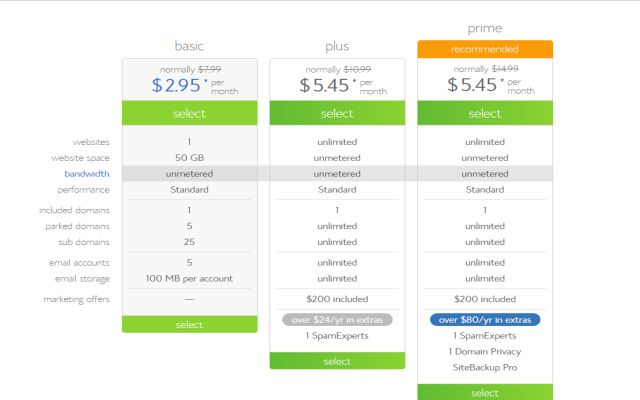Click the websites row label

click(91, 142)
